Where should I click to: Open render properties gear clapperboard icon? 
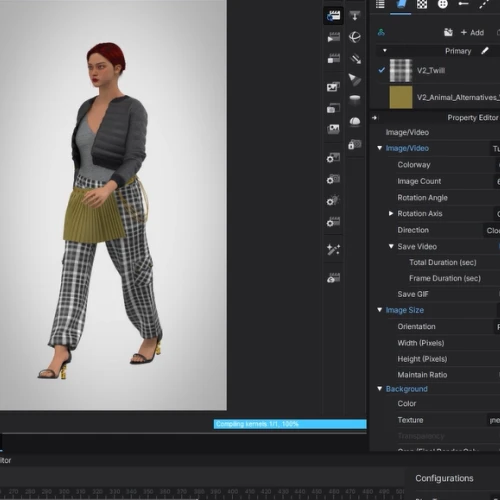333,222
